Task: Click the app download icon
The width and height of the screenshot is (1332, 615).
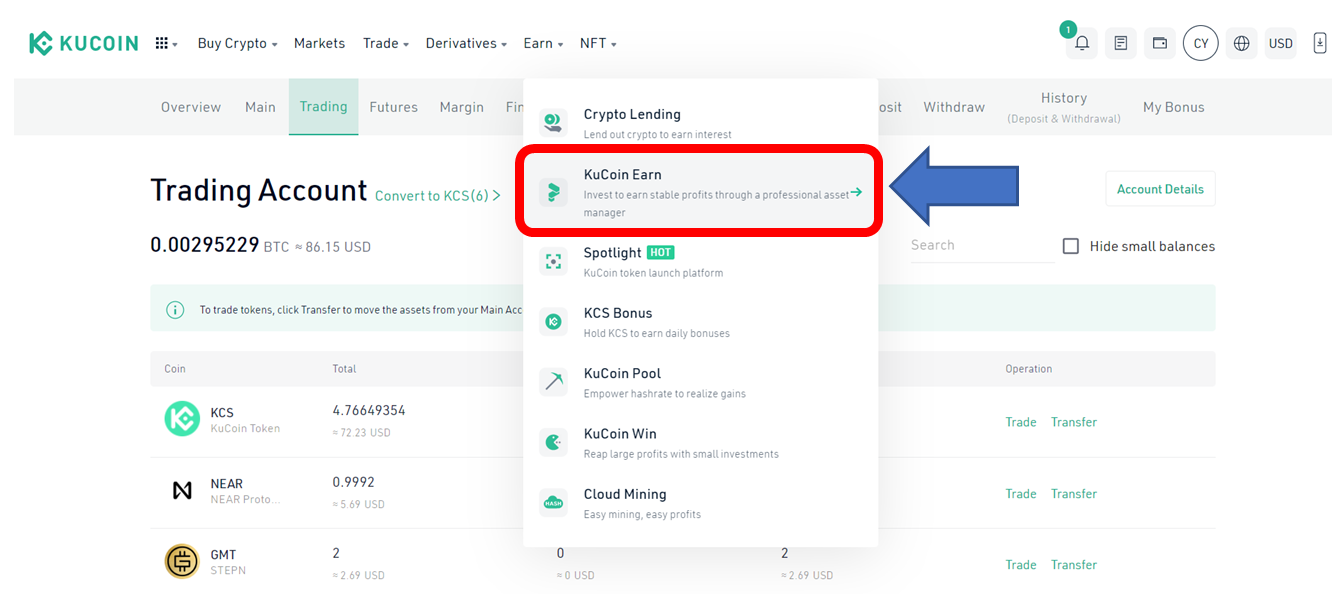Action: point(1320,43)
